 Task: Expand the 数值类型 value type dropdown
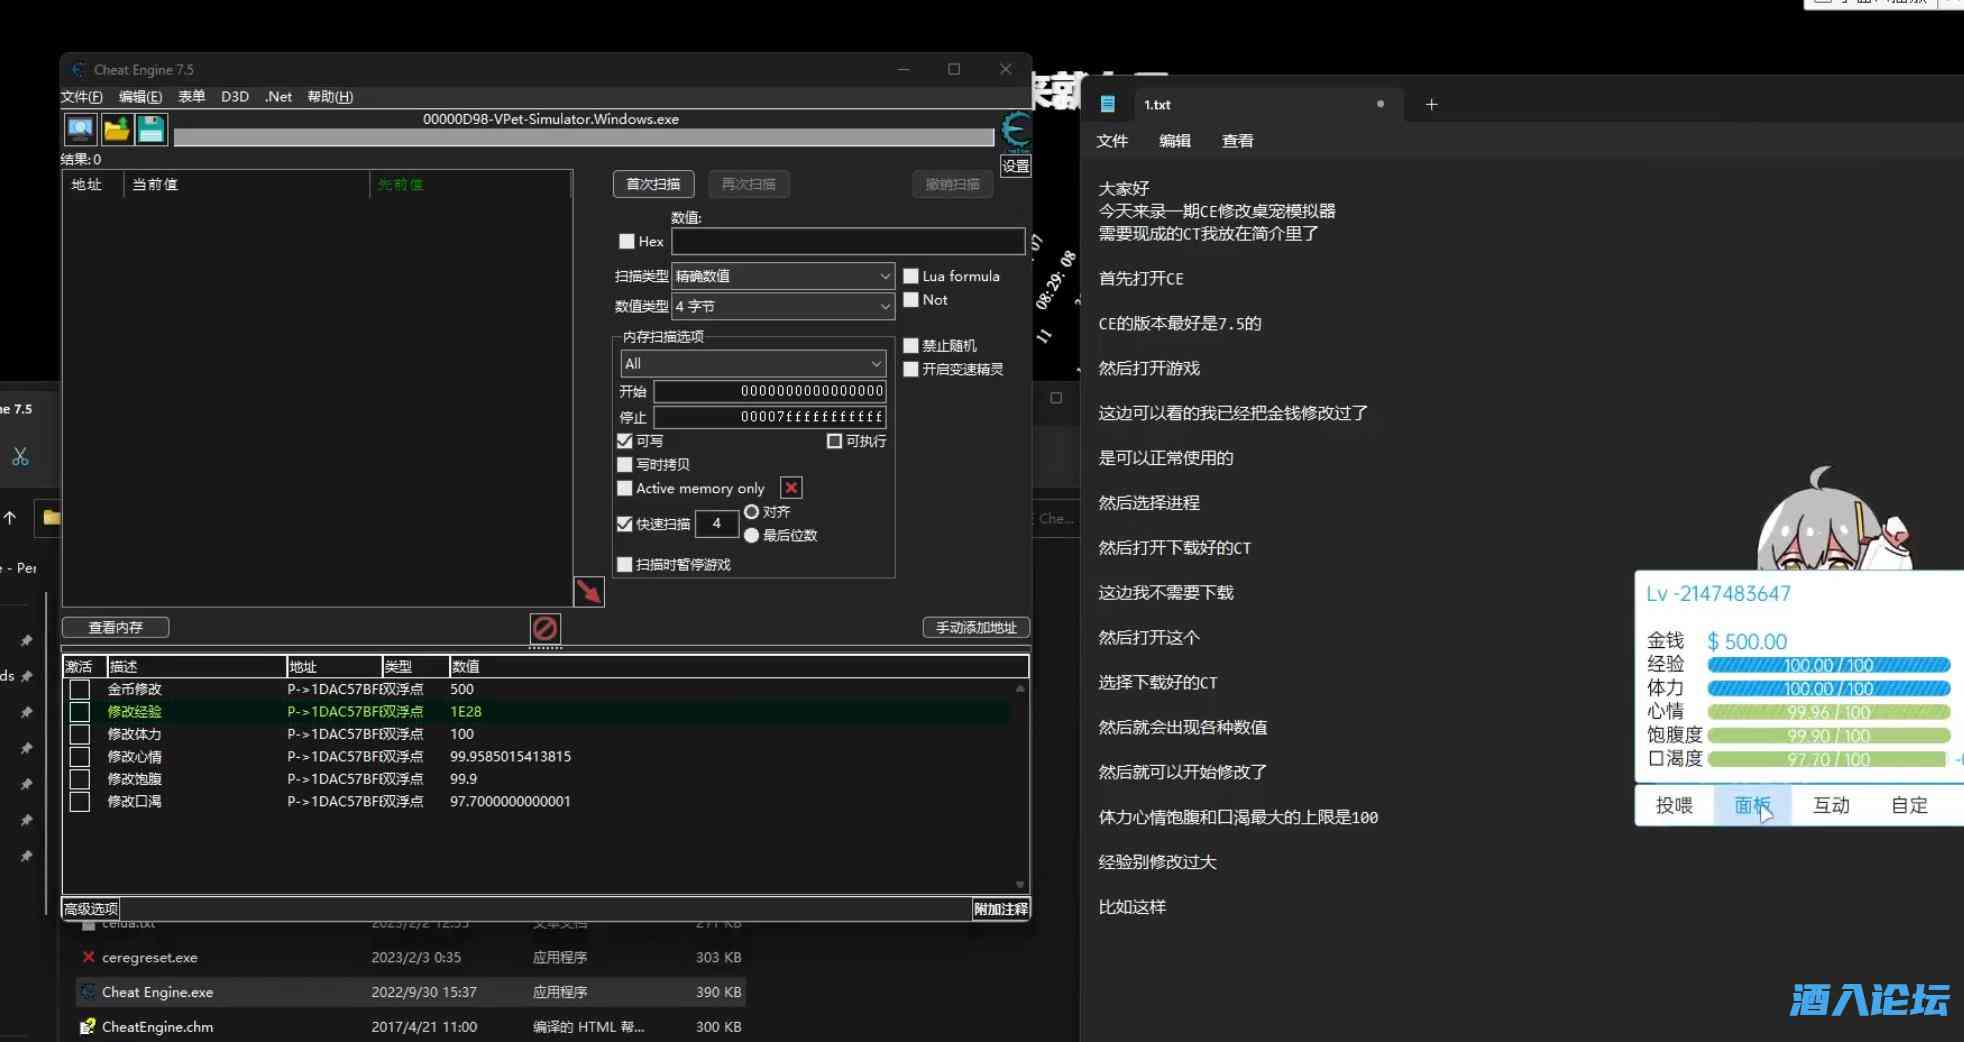point(782,306)
